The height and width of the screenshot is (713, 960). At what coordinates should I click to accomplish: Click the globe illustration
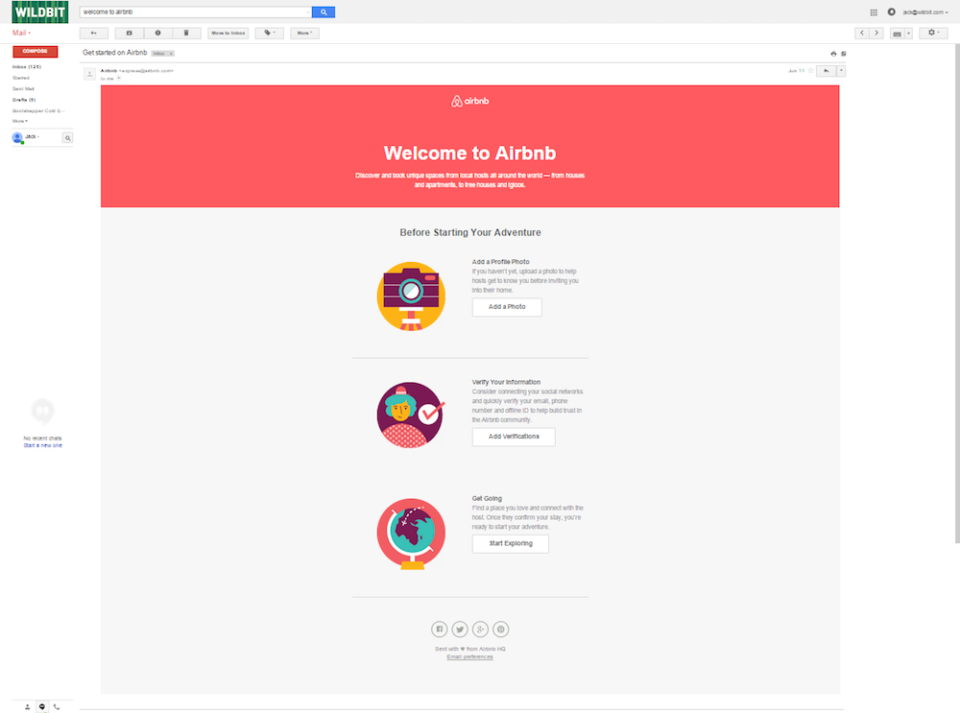411,534
